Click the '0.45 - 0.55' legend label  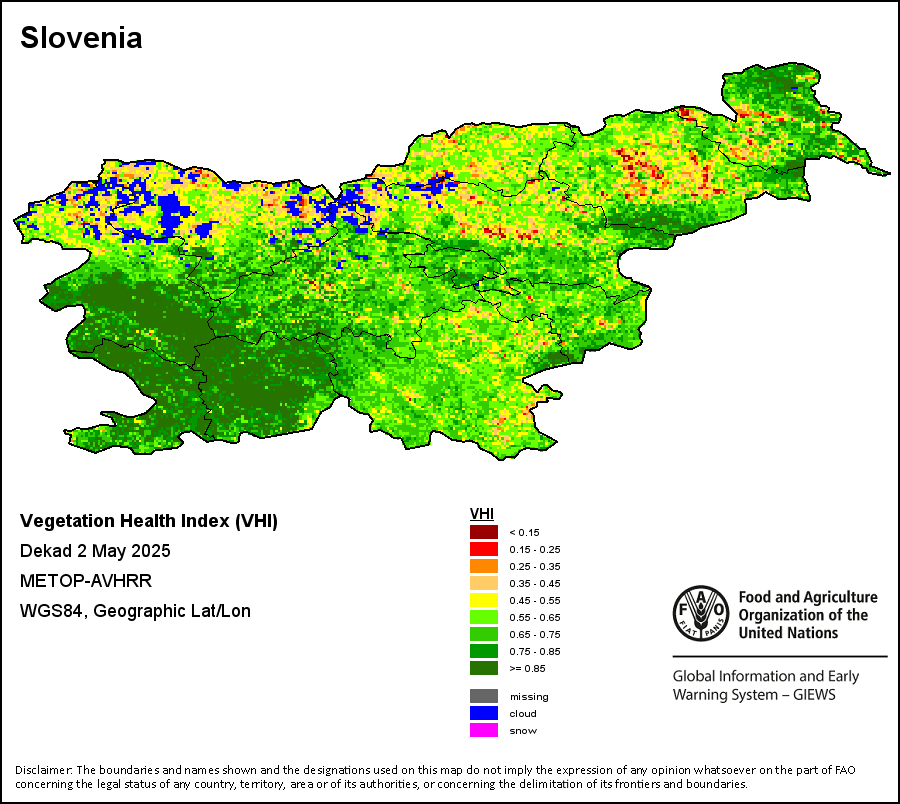coord(535,601)
